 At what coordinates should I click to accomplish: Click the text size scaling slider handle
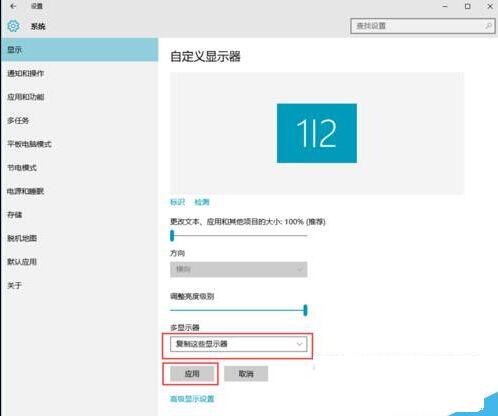[x=172, y=236]
